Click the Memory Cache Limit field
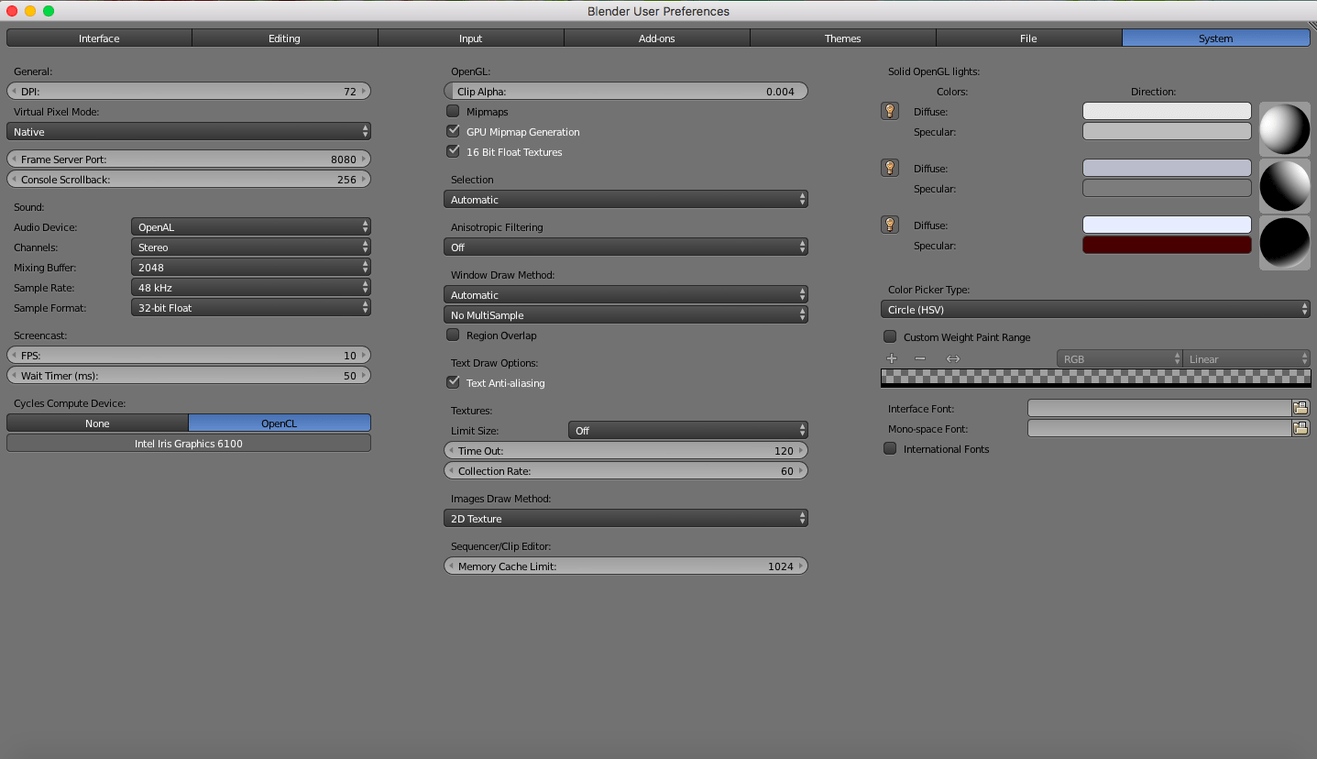This screenshot has height=759, width=1317. point(625,566)
